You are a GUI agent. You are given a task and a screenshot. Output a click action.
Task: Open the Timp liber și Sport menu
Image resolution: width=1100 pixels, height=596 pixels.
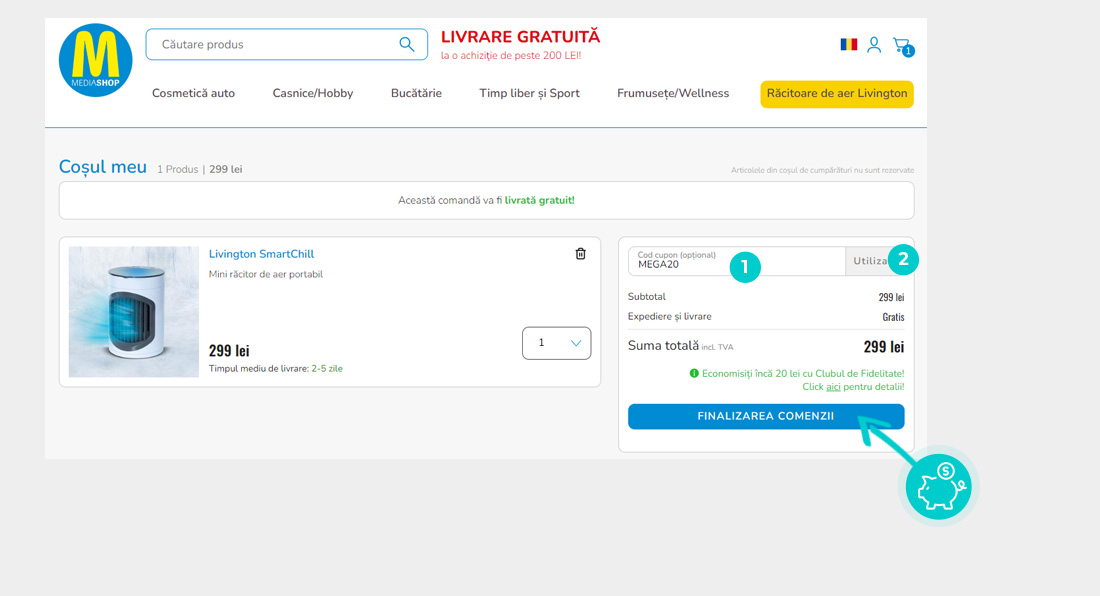tap(530, 93)
